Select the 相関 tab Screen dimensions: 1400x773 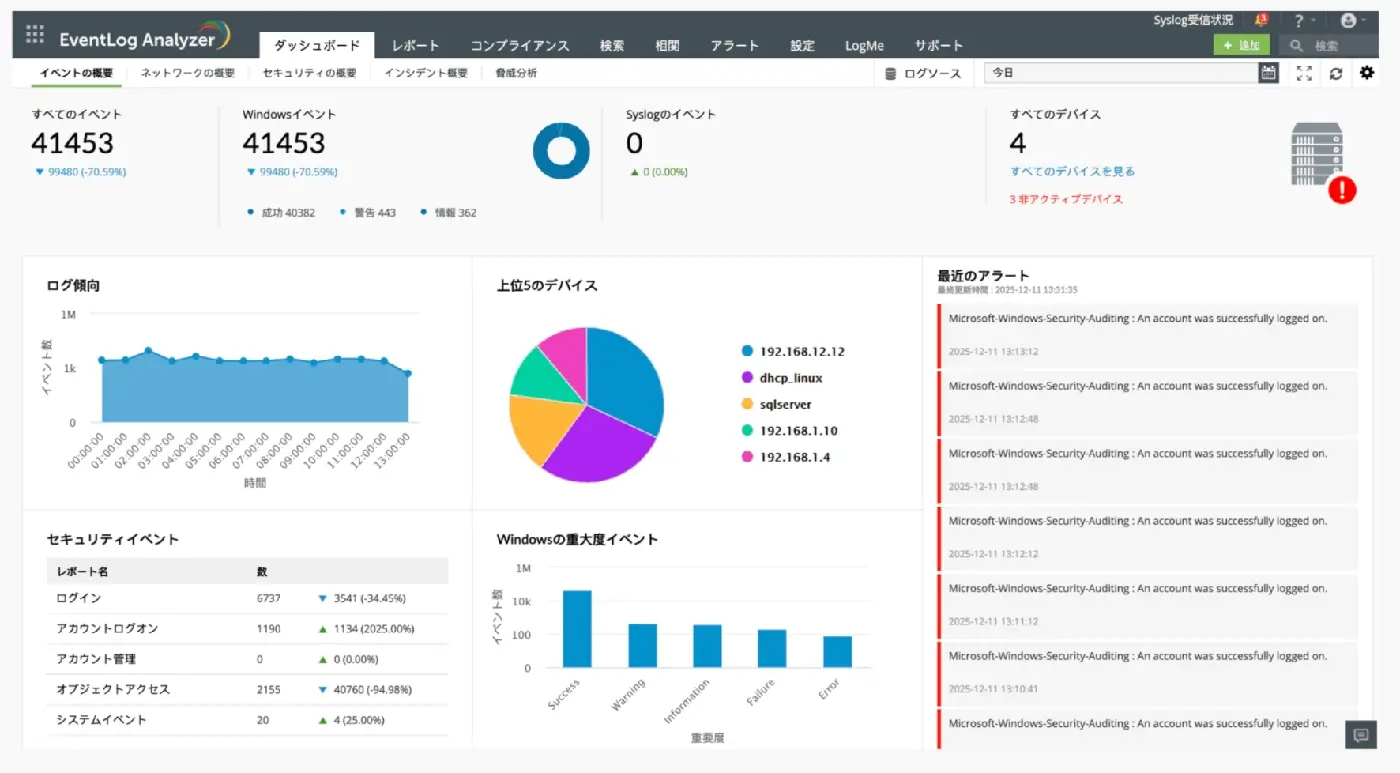667,46
